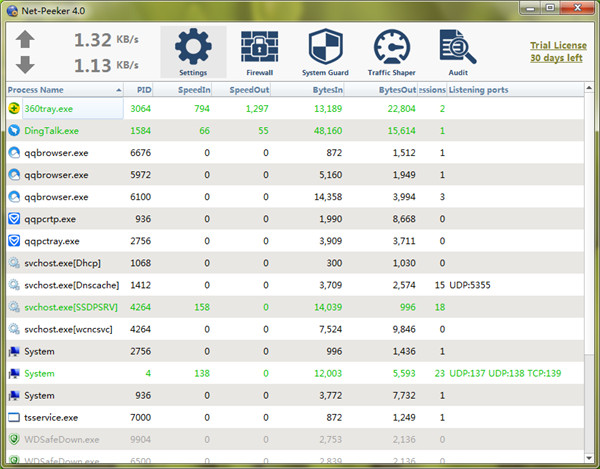The width and height of the screenshot is (600, 469).
Task: Sort by SpeedIn column header
Action: coord(194,90)
